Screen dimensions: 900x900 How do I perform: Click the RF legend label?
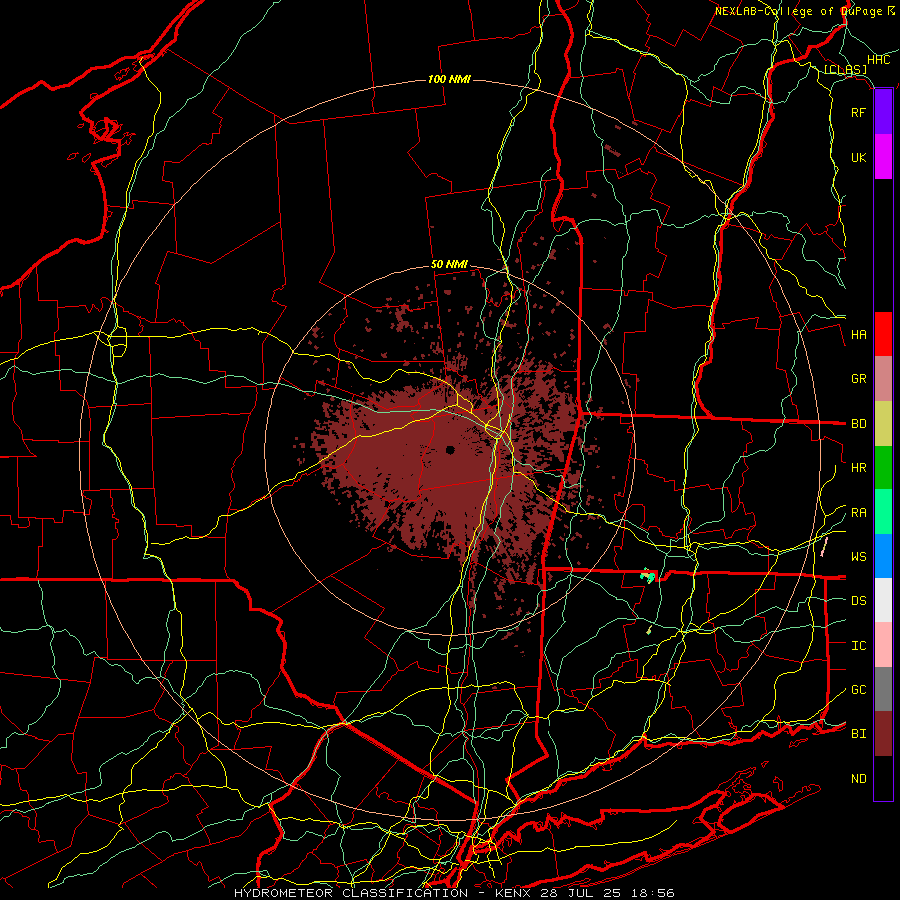point(858,112)
